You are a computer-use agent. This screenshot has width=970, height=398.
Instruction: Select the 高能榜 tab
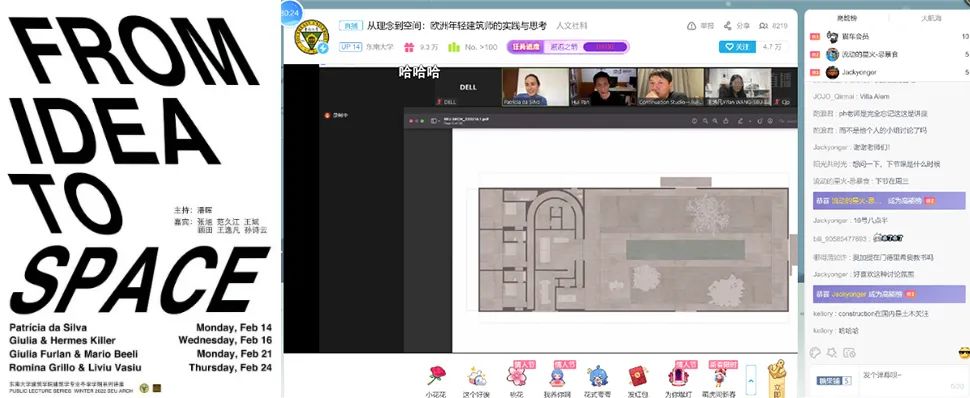(x=846, y=19)
